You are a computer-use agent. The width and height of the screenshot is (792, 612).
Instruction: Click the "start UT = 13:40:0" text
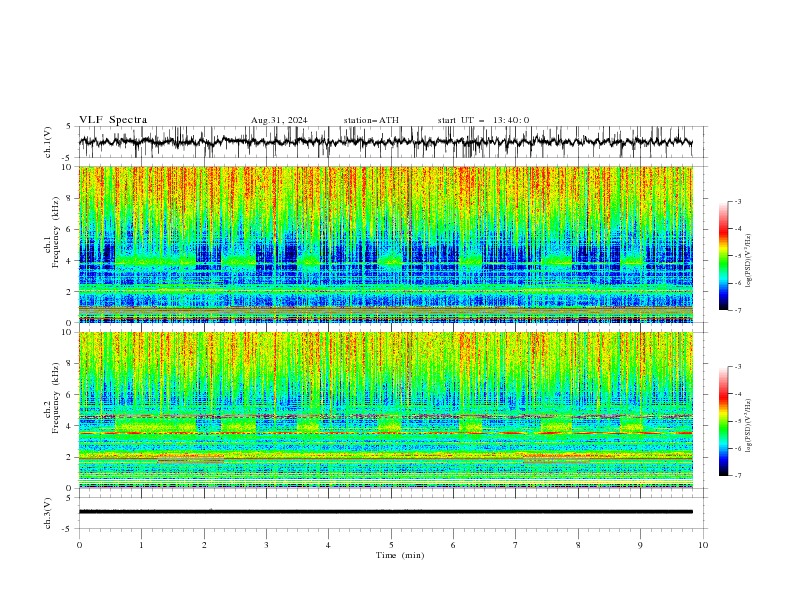click(x=483, y=120)
